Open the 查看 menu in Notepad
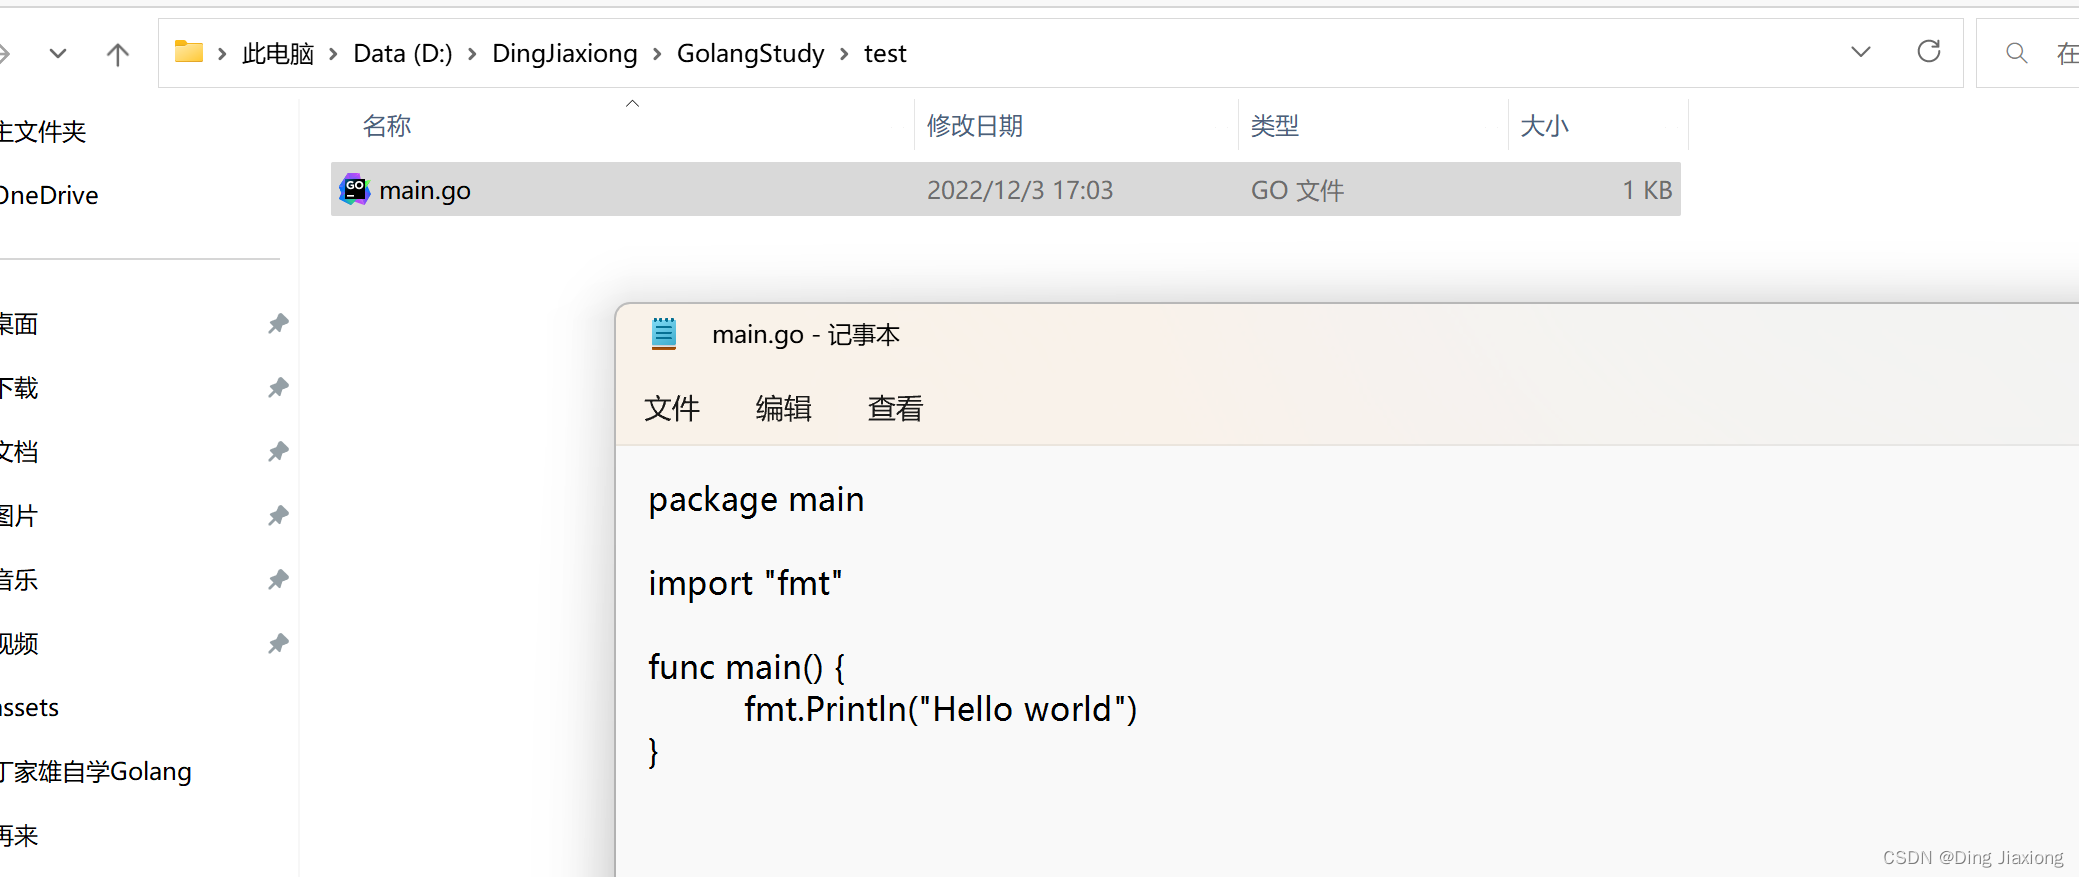This screenshot has width=2079, height=877. click(895, 408)
